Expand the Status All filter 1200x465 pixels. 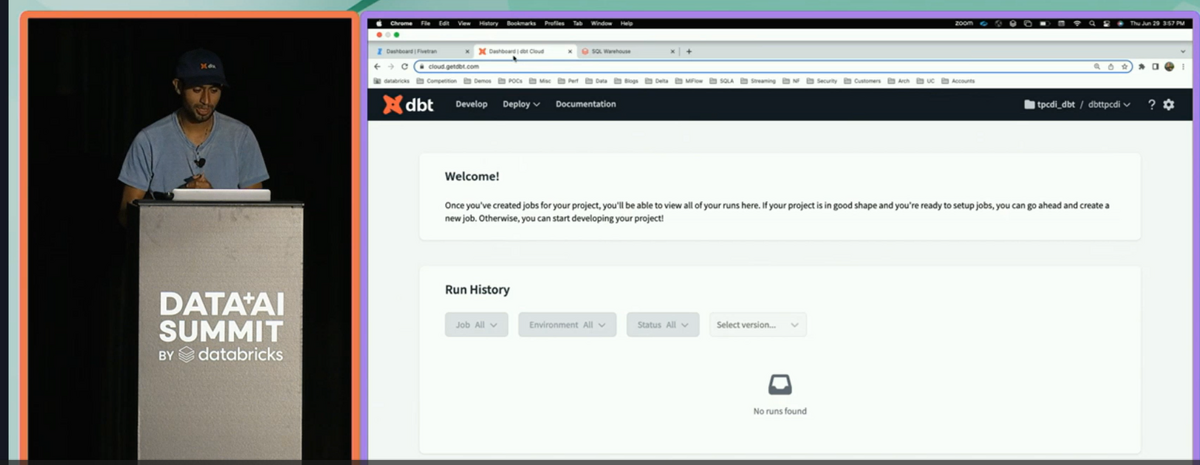coord(663,325)
